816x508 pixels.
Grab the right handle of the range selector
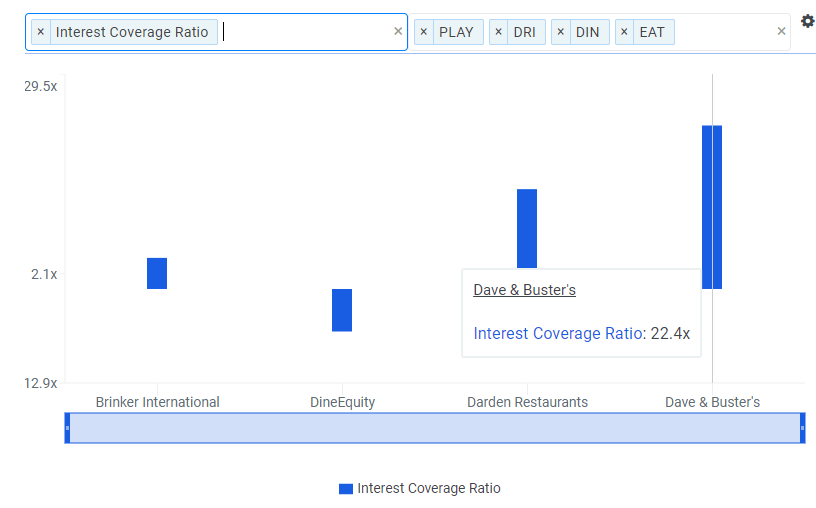pyautogui.click(x=802, y=428)
